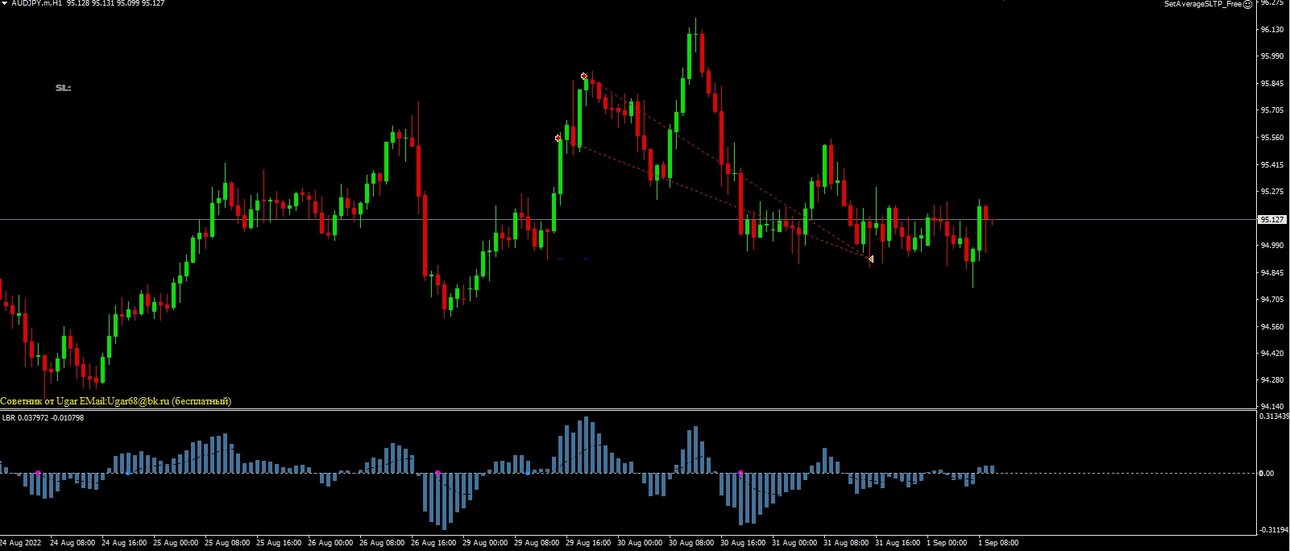Select the magenta dot near 24 Aug 2022
This screenshot has height=551, width=1290.
[38, 472]
